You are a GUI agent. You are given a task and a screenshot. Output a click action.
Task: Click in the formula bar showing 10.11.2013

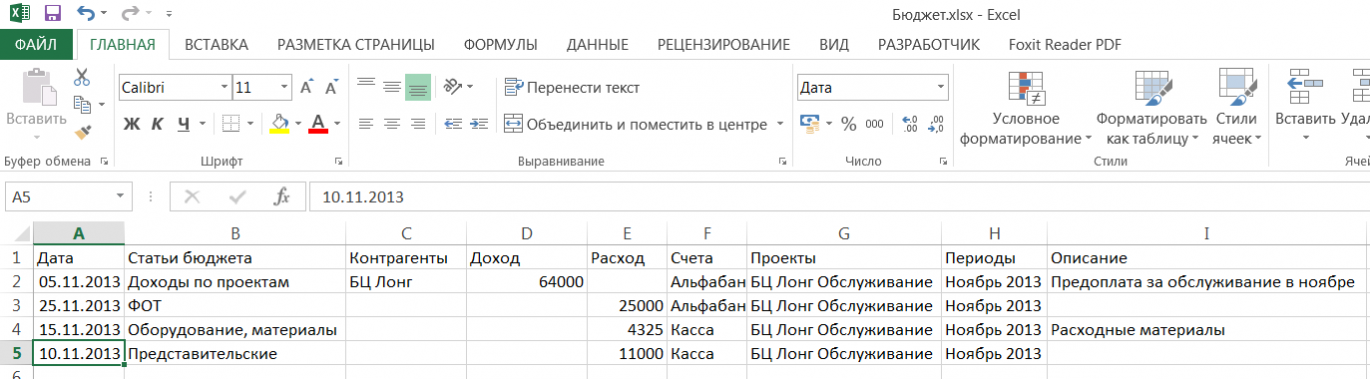[x=838, y=197]
